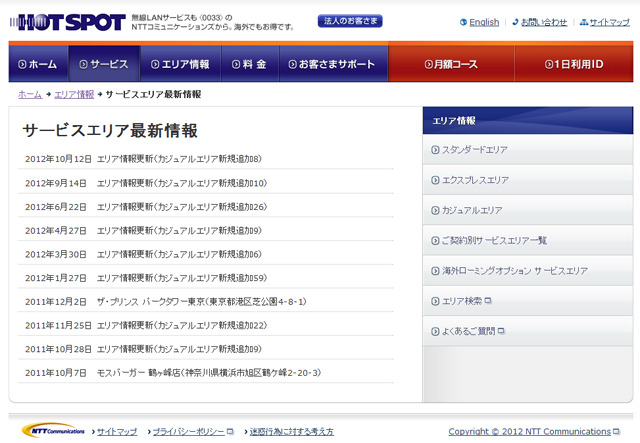Open the 料金 navigation tab
This screenshot has height=443, width=640.
pyautogui.click(x=250, y=64)
